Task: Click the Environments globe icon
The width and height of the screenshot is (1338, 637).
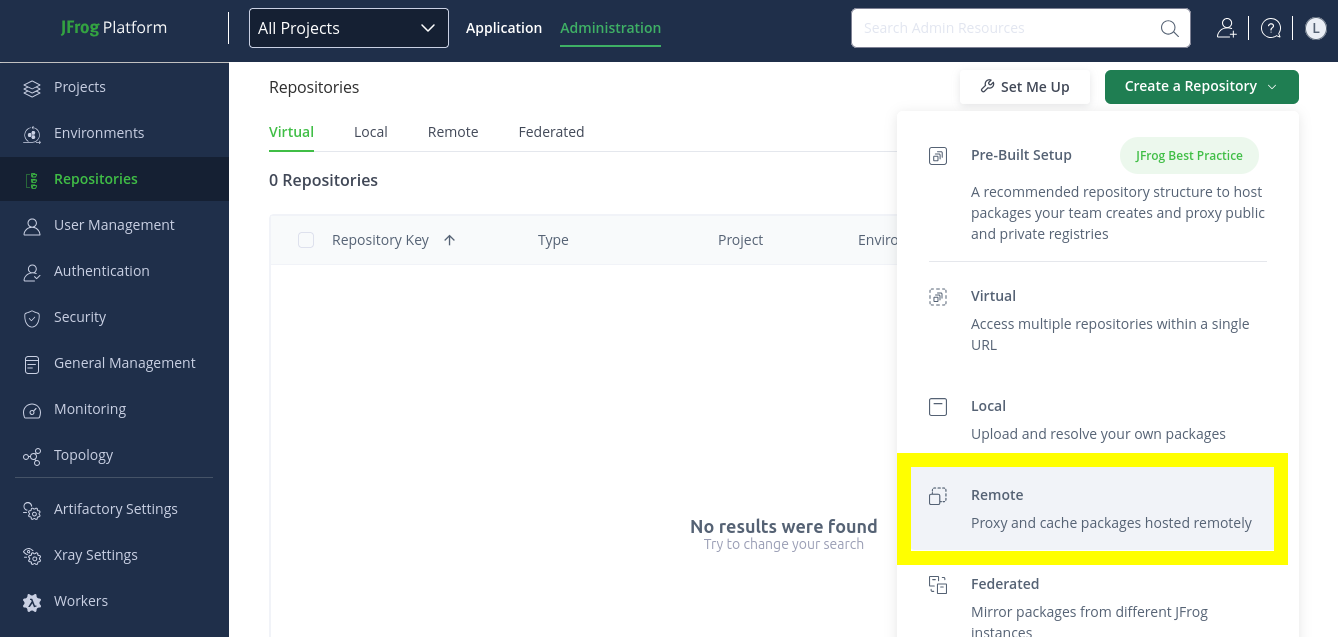Action: click(x=31, y=132)
